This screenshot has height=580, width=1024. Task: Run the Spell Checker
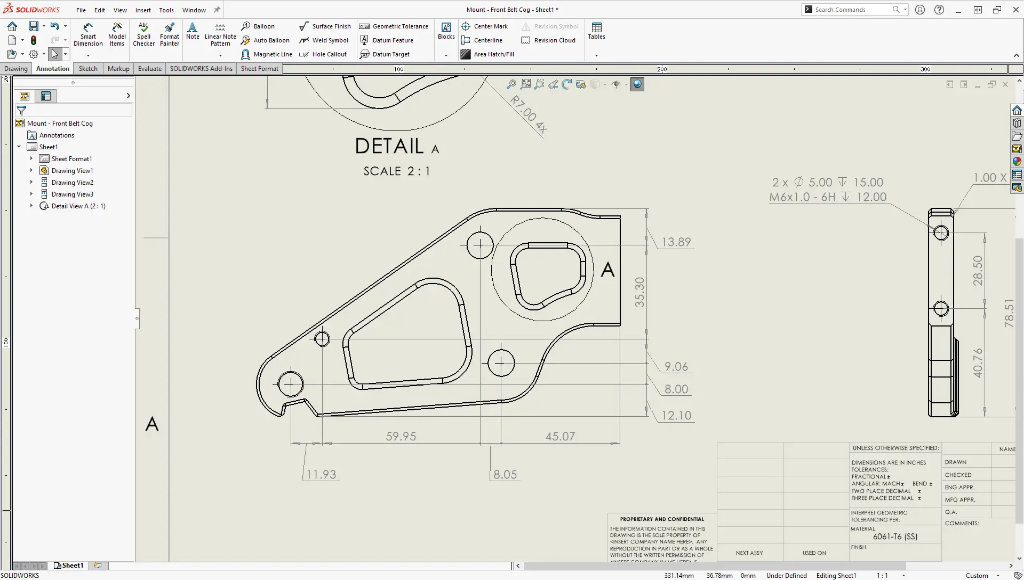pyautogui.click(x=143, y=34)
